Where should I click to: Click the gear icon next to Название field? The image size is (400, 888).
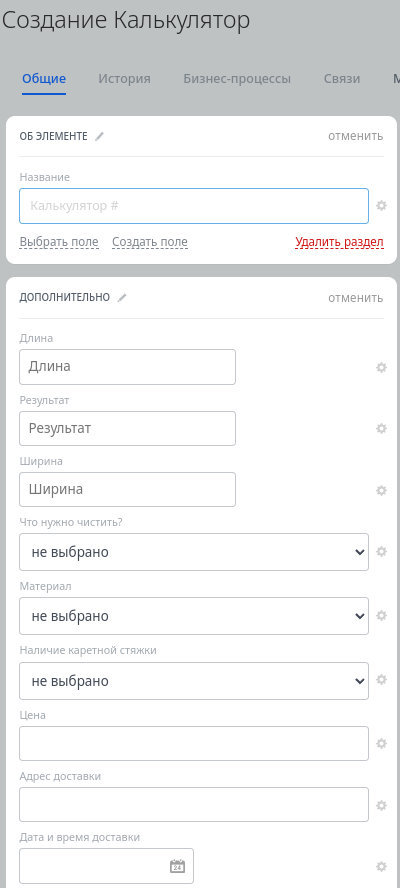tap(381, 206)
